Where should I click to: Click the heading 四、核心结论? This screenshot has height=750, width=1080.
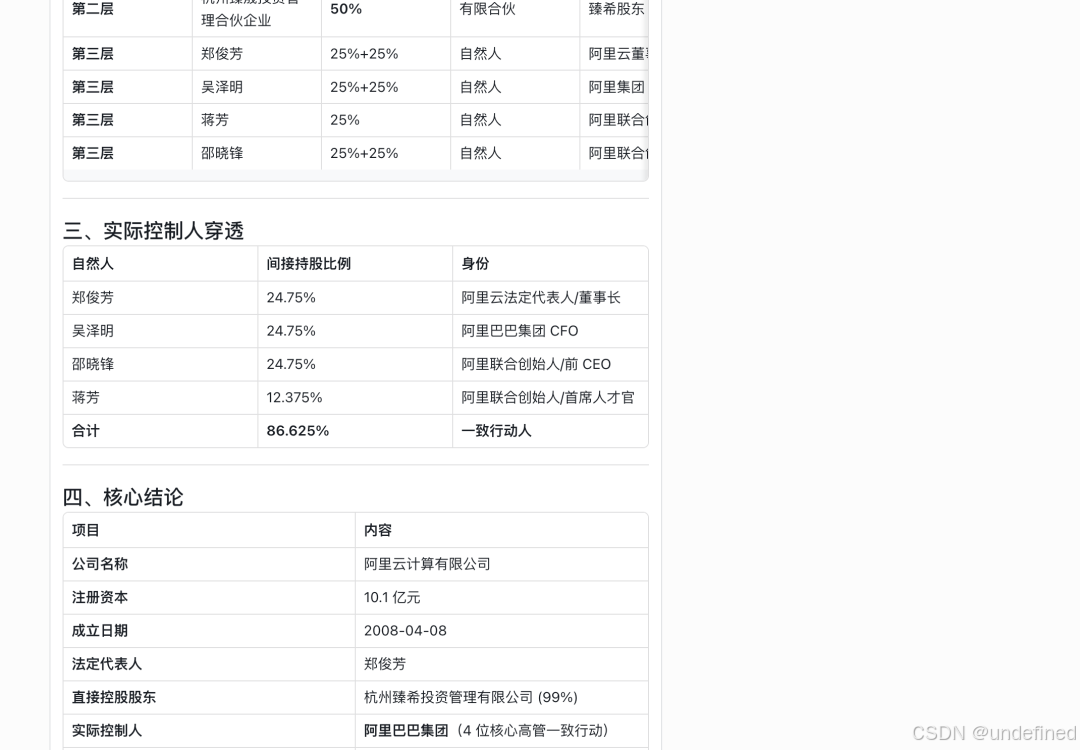click(123, 497)
